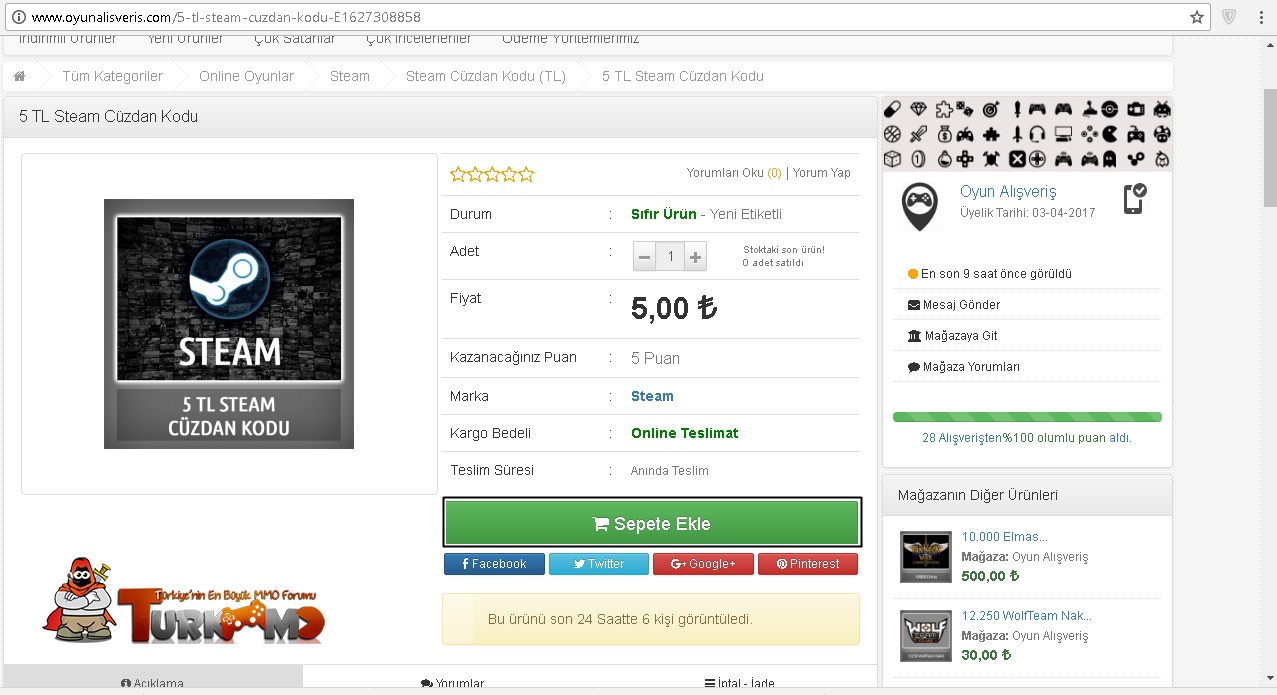
Task: Open the Oyun Alışveriş seller profile link
Action: 1008,191
